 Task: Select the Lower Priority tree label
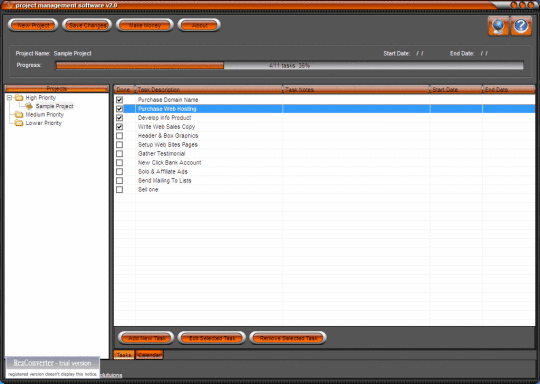[43, 123]
